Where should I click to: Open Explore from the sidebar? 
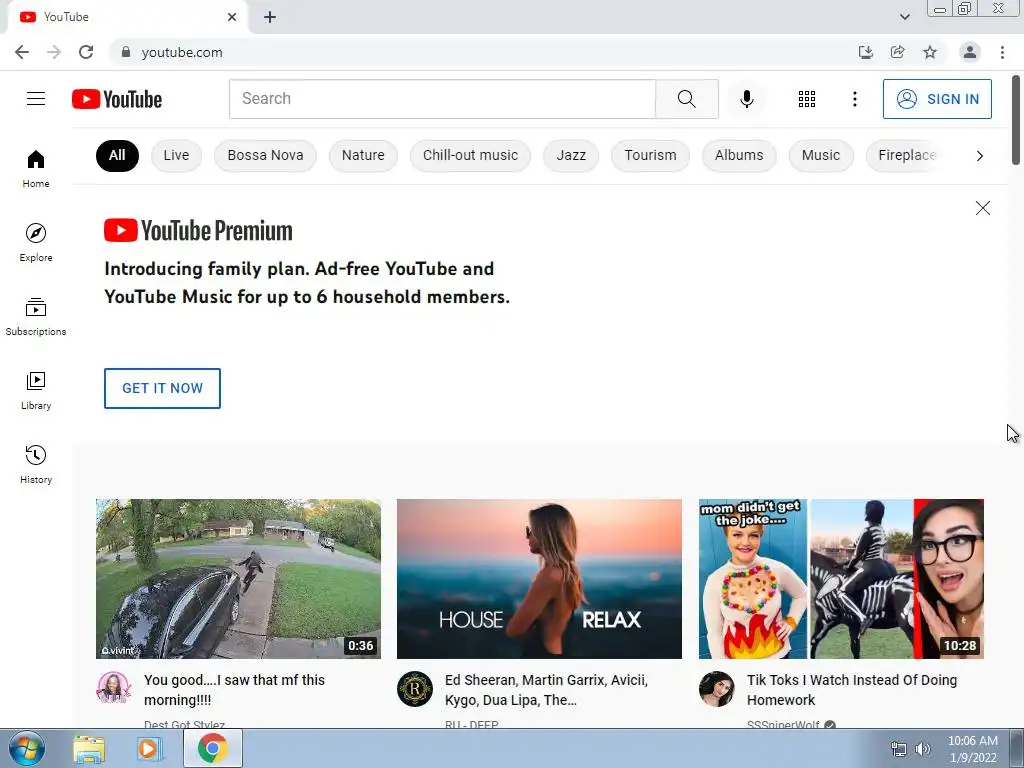tap(36, 242)
